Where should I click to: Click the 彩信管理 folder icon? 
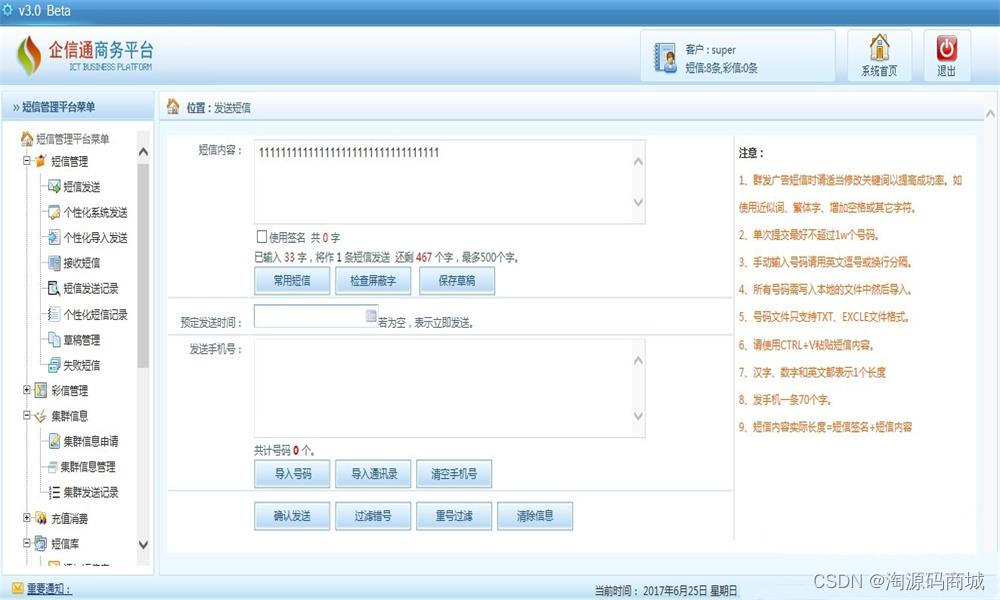pyautogui.click(x=41, y=390)
